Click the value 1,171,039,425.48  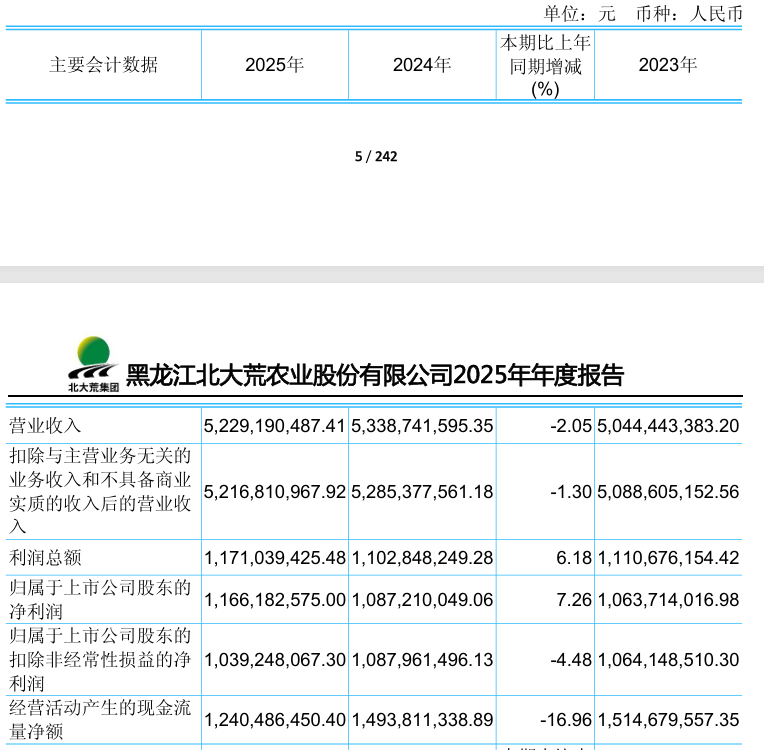pos(274,558)
